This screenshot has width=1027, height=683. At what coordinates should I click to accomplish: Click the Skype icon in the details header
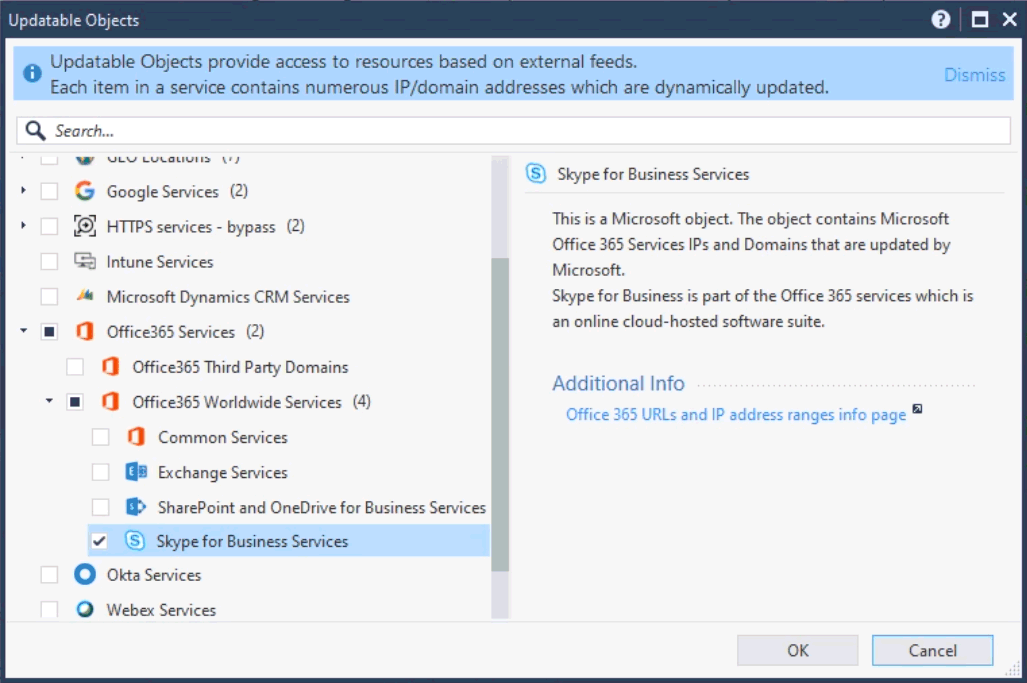coord(536,174)
